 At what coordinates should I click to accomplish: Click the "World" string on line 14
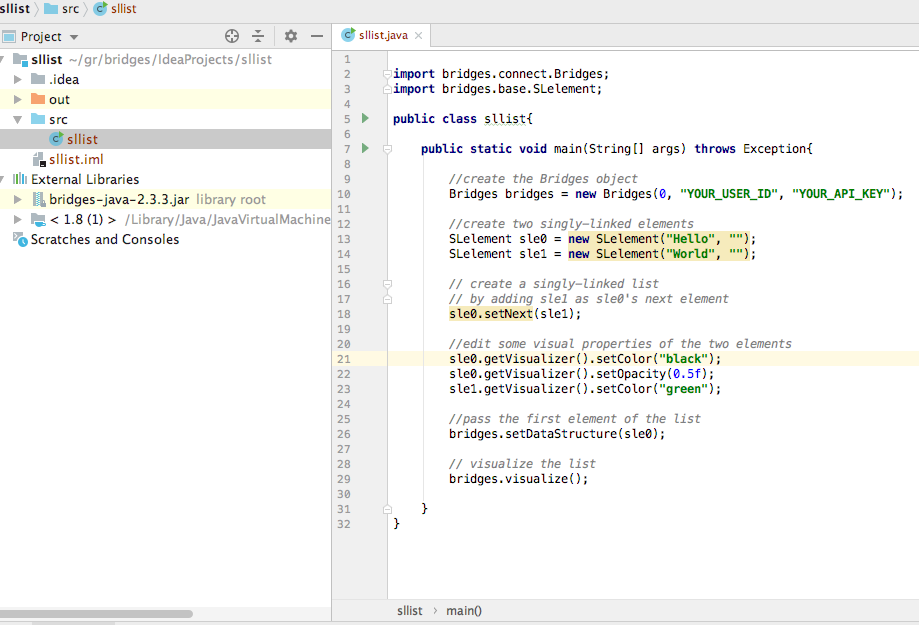[x=690, y=254]
